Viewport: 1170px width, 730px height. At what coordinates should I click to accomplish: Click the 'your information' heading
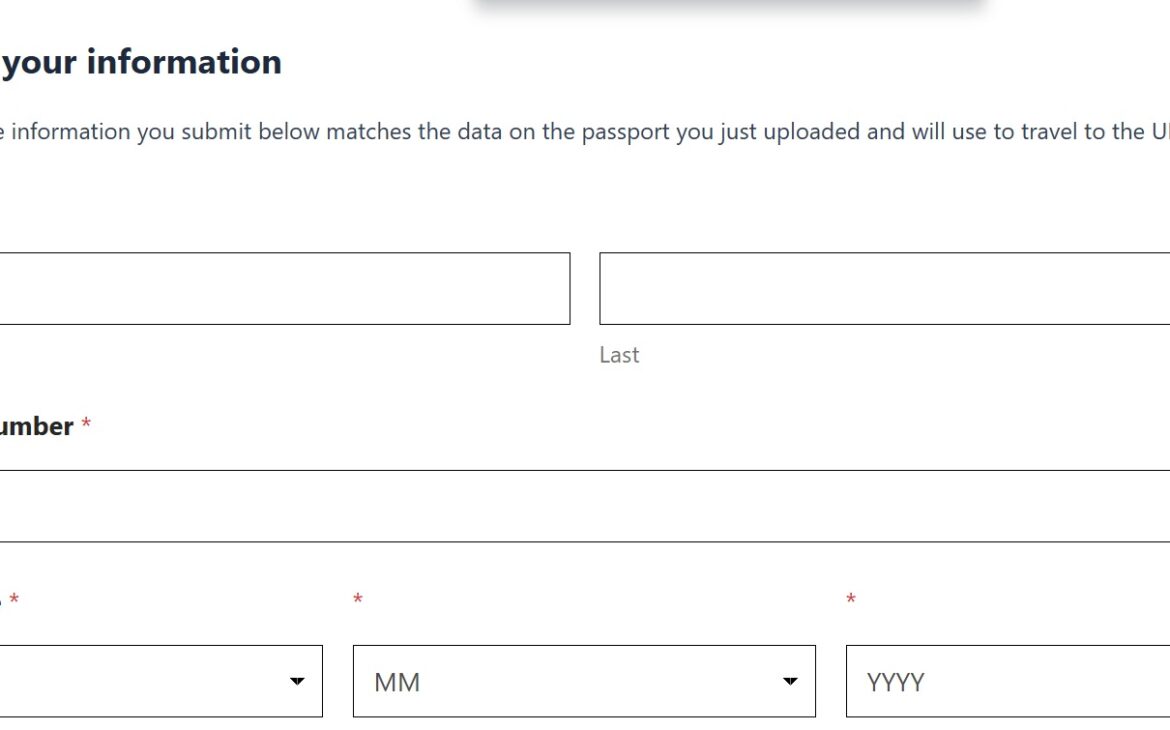click(142, 62)
